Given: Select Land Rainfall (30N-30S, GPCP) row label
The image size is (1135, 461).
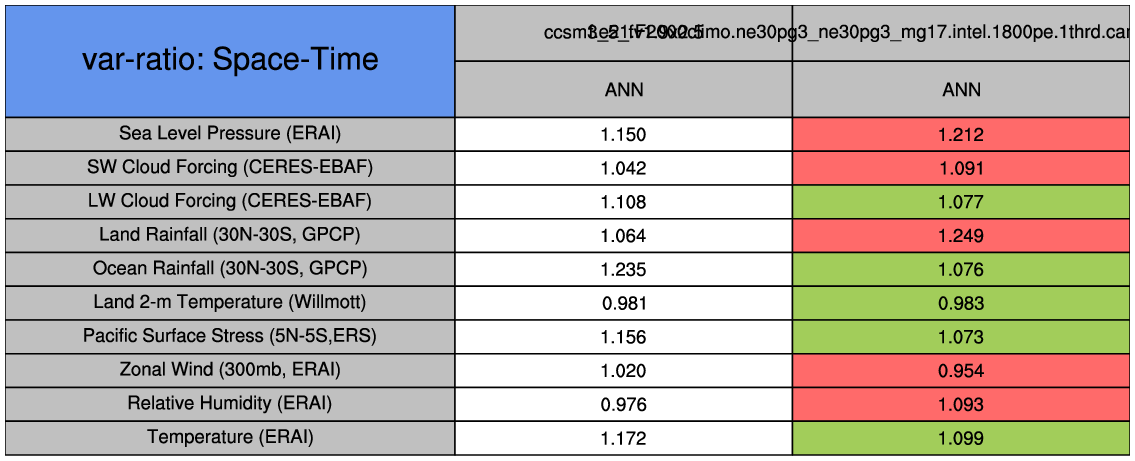Looking at the screenshot, I should (x=230, y=235).
